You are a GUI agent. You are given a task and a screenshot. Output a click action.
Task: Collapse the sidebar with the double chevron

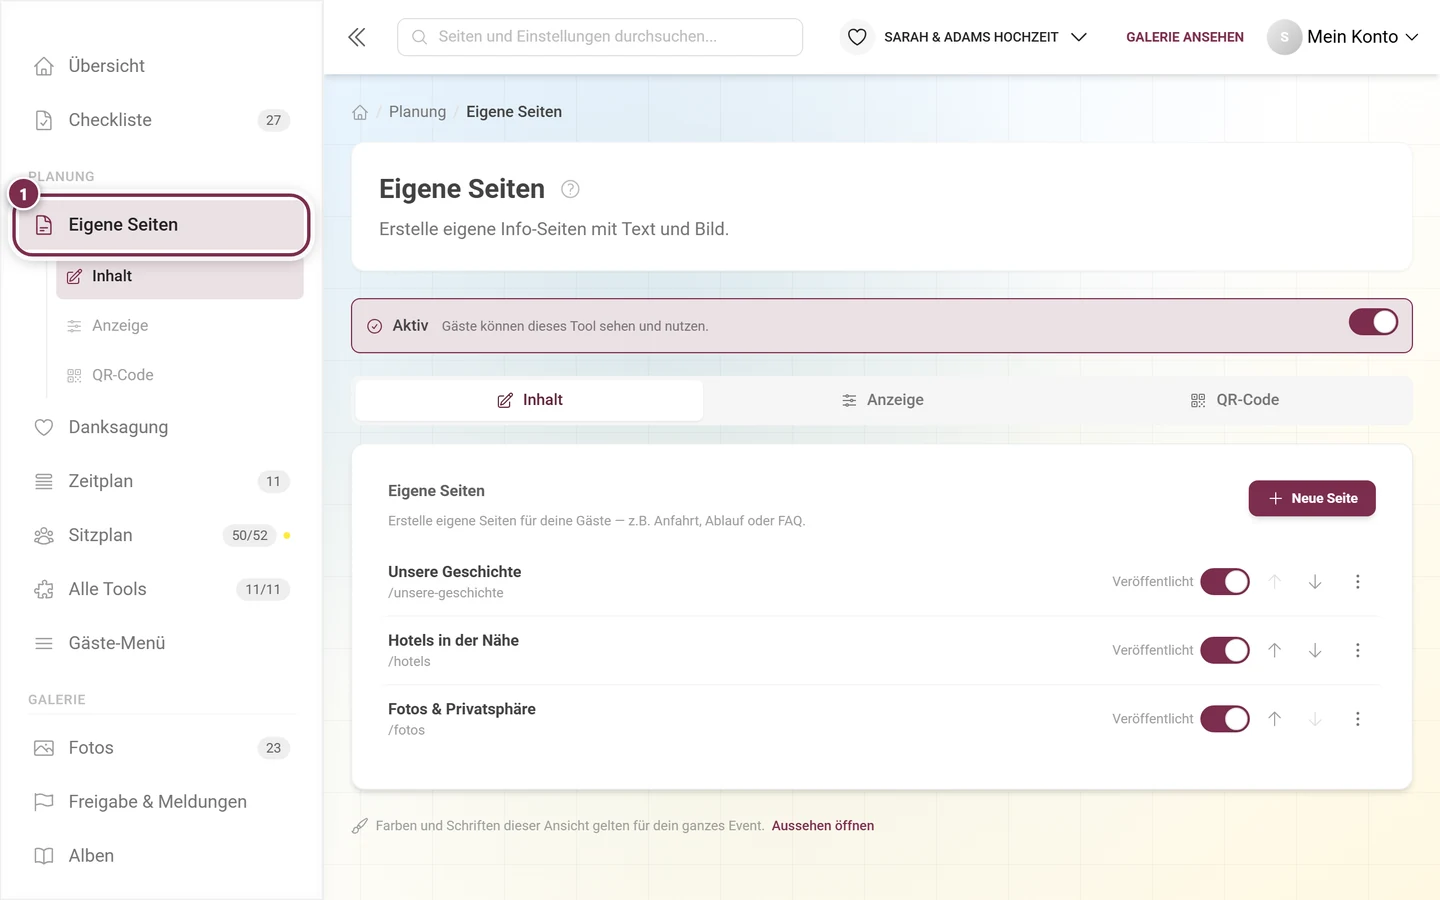pos(357,37)
